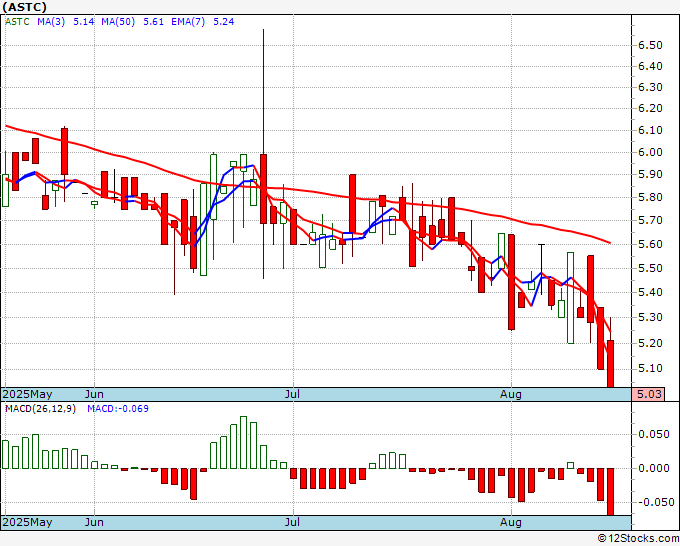This screenshot has height=546, width=680.
Task: Click the (ASTC) chart title
Action: coord(24,7)
